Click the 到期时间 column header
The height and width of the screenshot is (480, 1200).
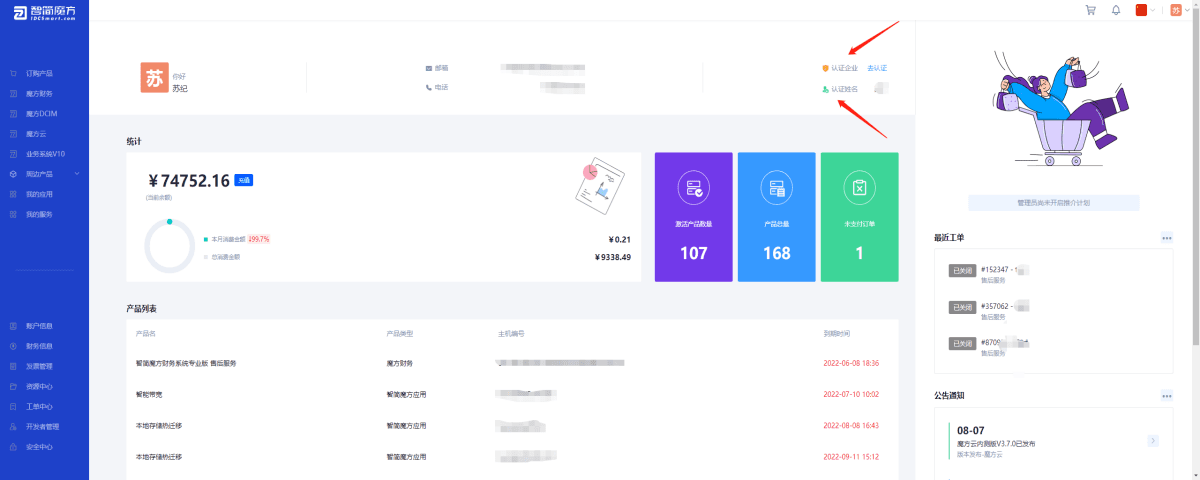(836, 333)
